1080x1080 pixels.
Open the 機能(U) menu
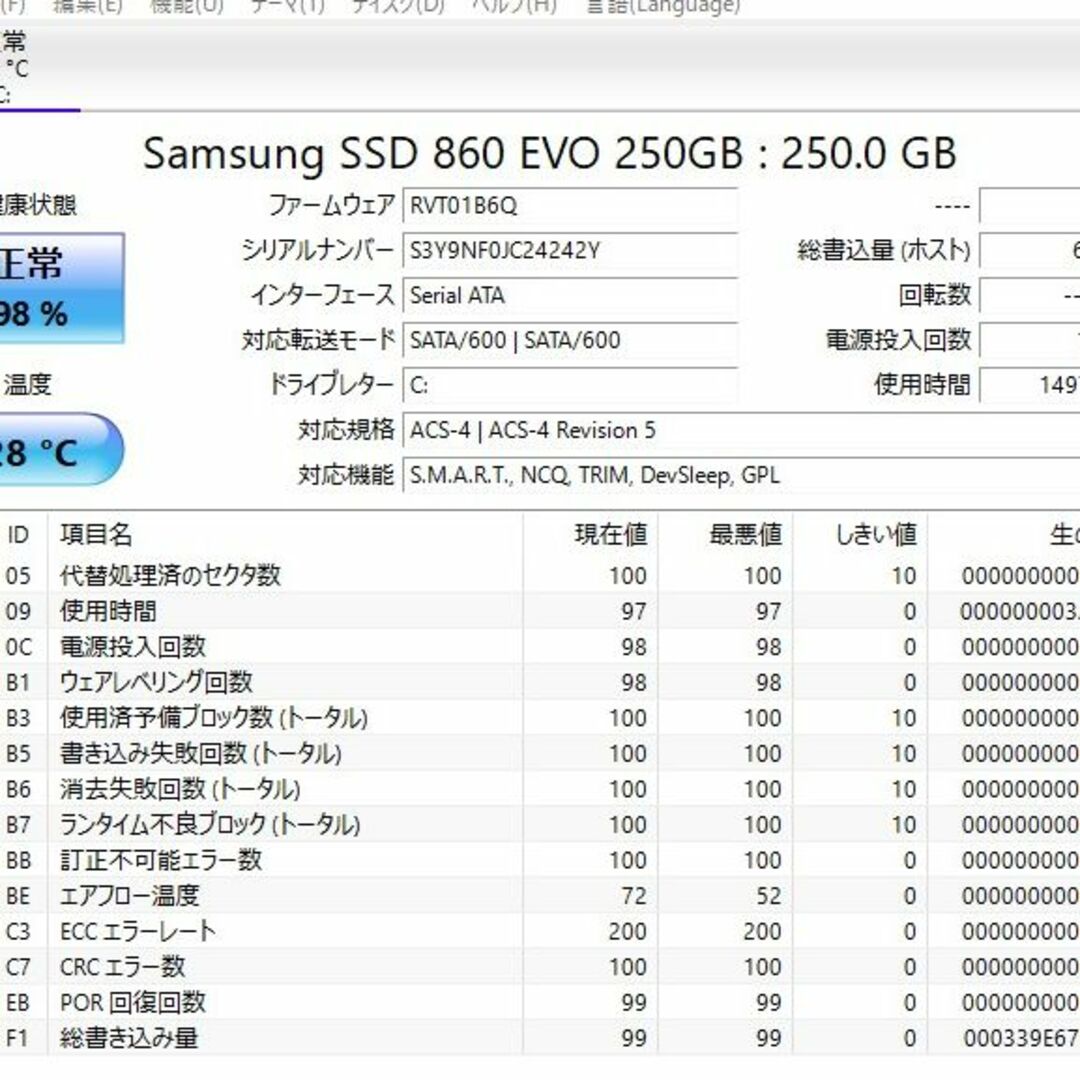[x=187, y=7]
